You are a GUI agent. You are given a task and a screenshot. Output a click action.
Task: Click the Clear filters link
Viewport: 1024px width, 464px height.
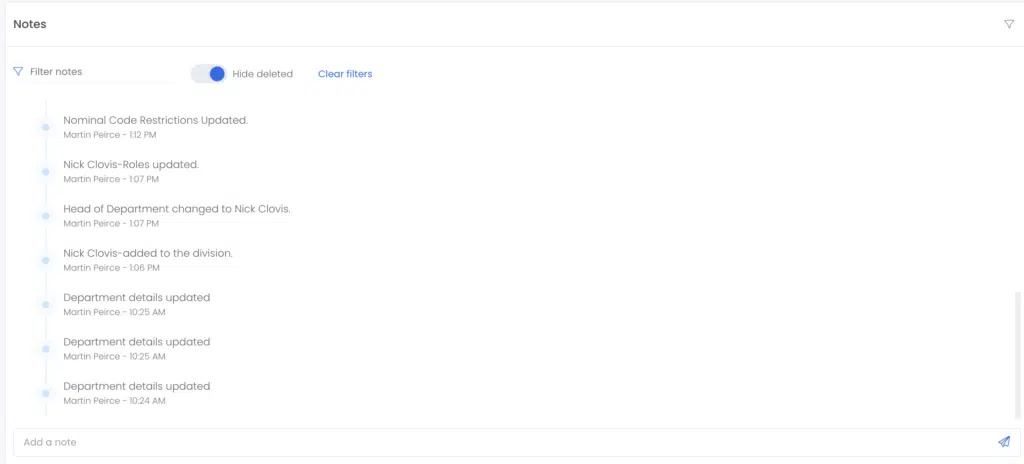[x=345, y=74]
